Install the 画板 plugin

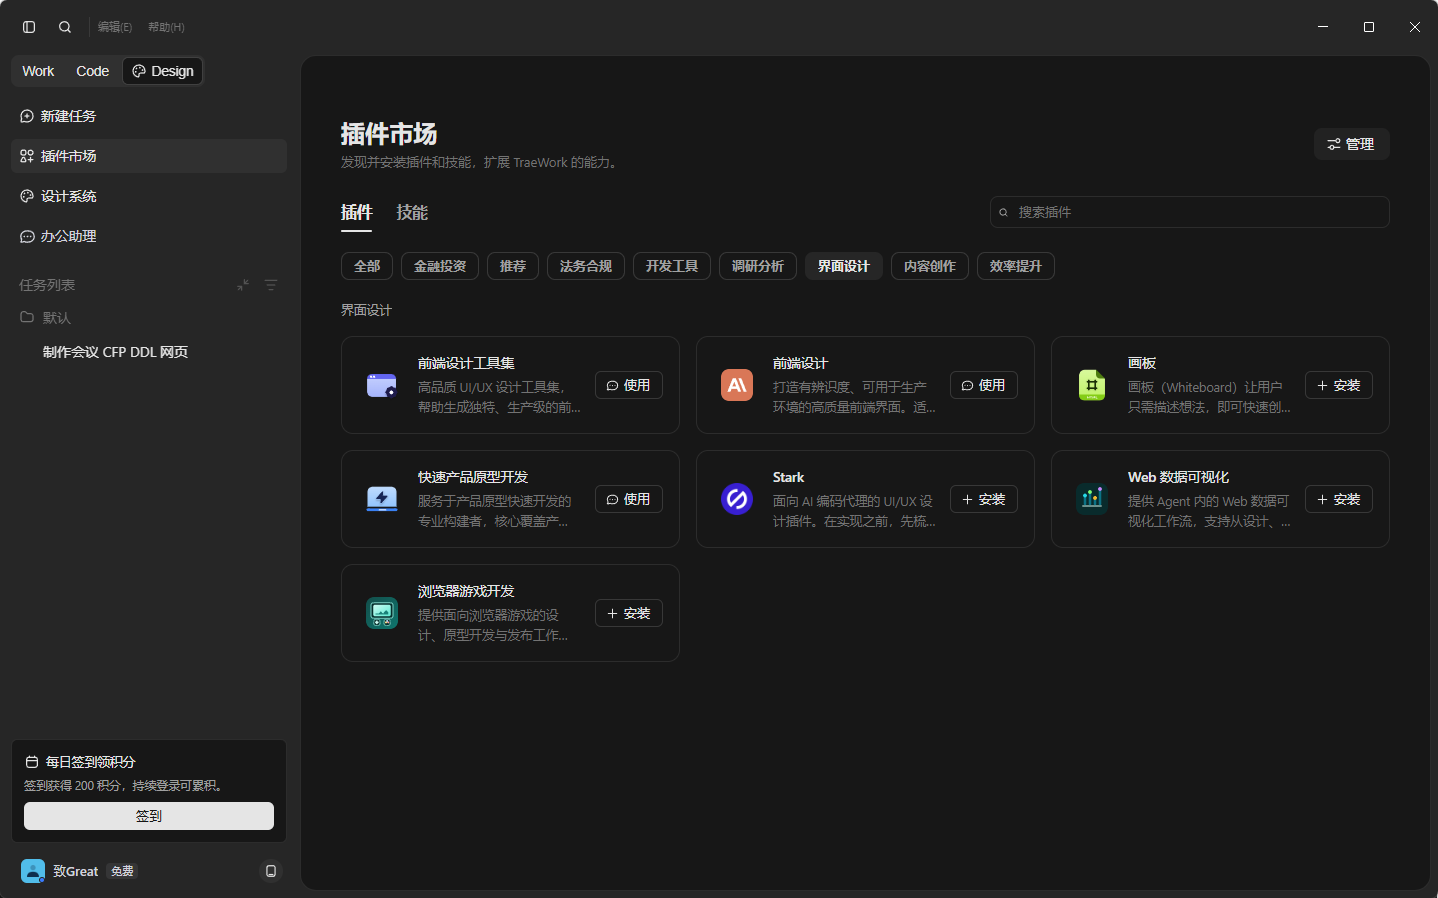click(x=1339, y=385)
